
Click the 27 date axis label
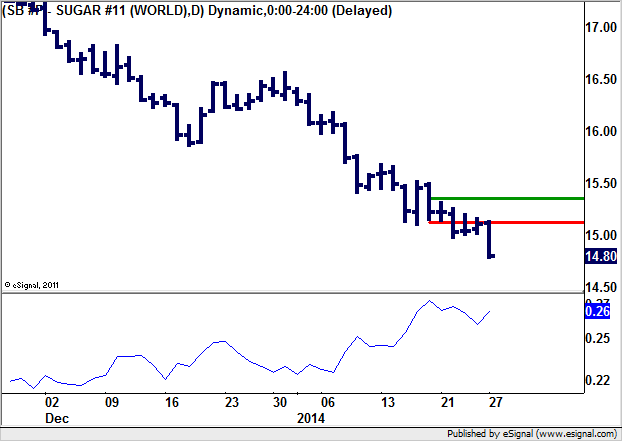coord(495,403)
